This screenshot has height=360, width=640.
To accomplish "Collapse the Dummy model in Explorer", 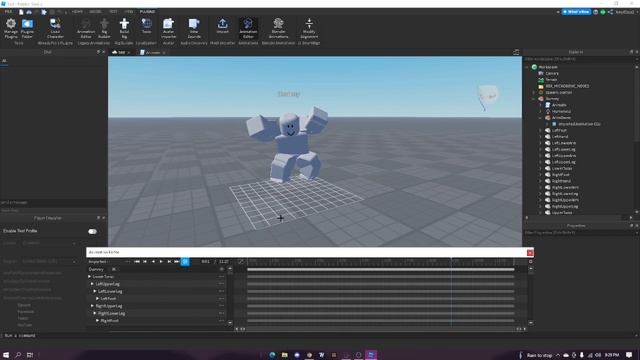I will [x=534, y=99].
